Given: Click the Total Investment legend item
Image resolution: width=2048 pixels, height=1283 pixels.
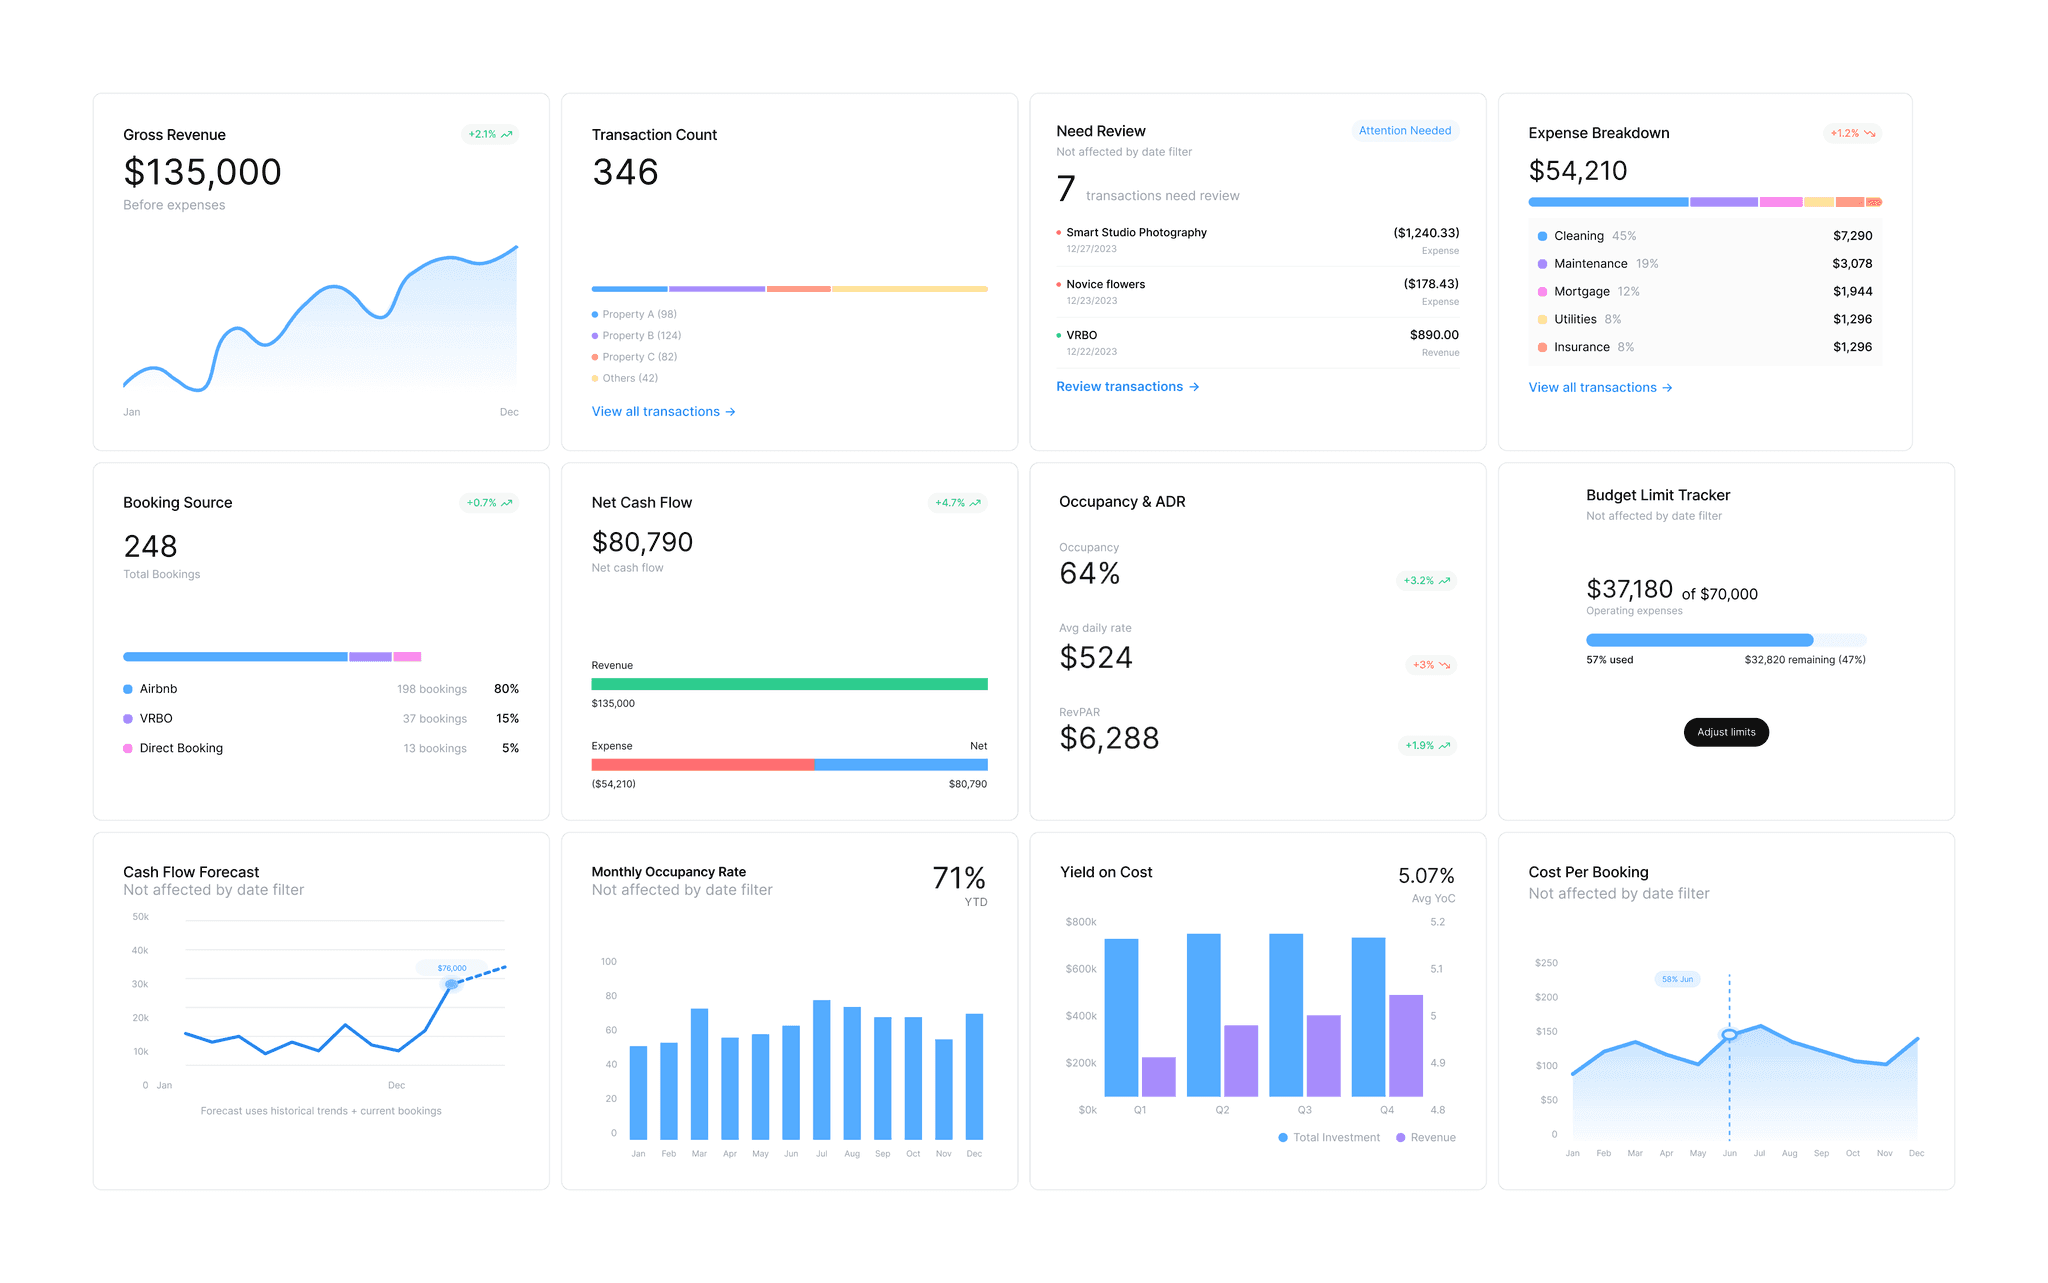Looking at the screenshot, I should [1329, 1138].
